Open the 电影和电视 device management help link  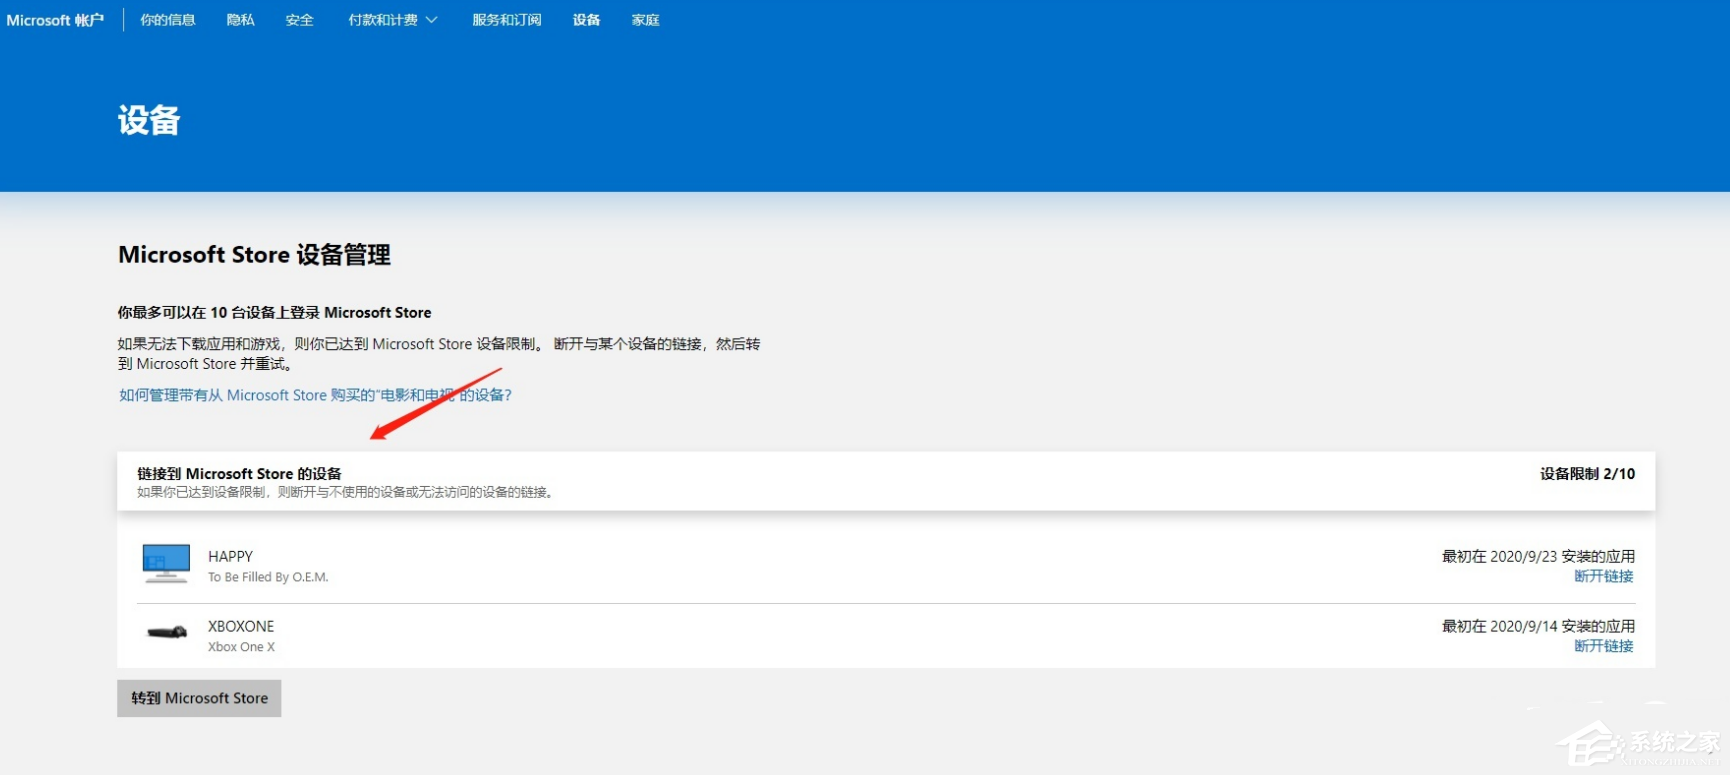315,395
